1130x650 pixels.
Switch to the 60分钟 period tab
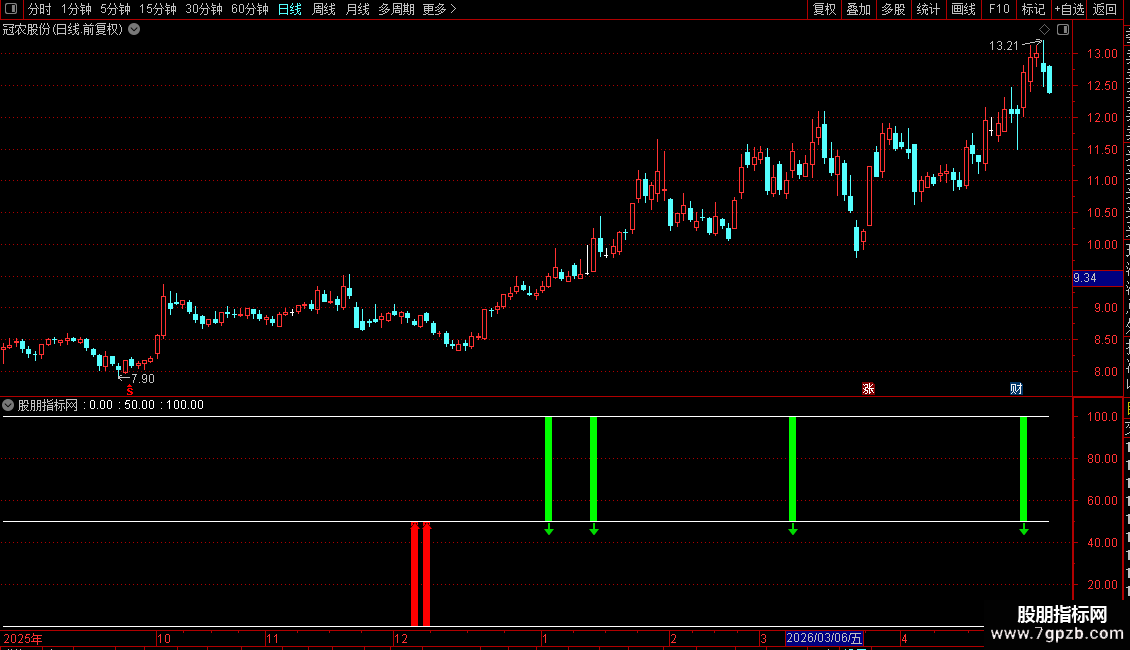249,9
